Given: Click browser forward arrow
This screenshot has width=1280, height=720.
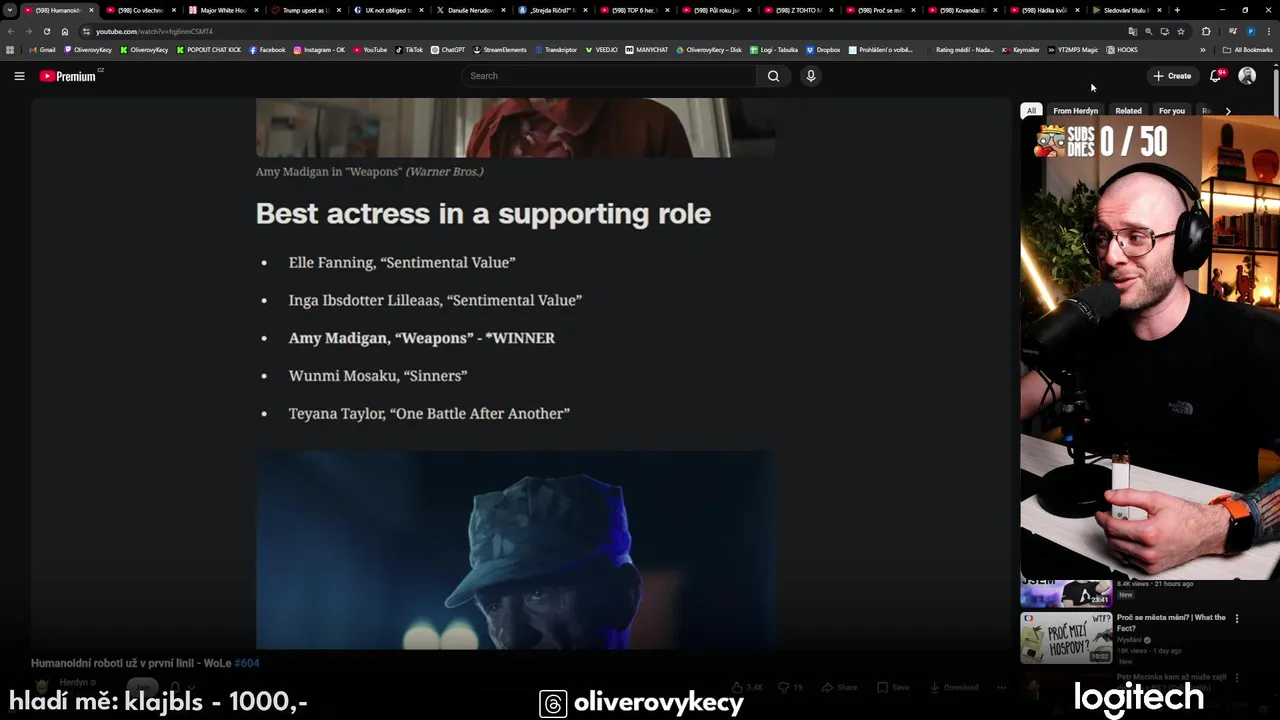Looking at the screenshot, I should tap(29, 31).
